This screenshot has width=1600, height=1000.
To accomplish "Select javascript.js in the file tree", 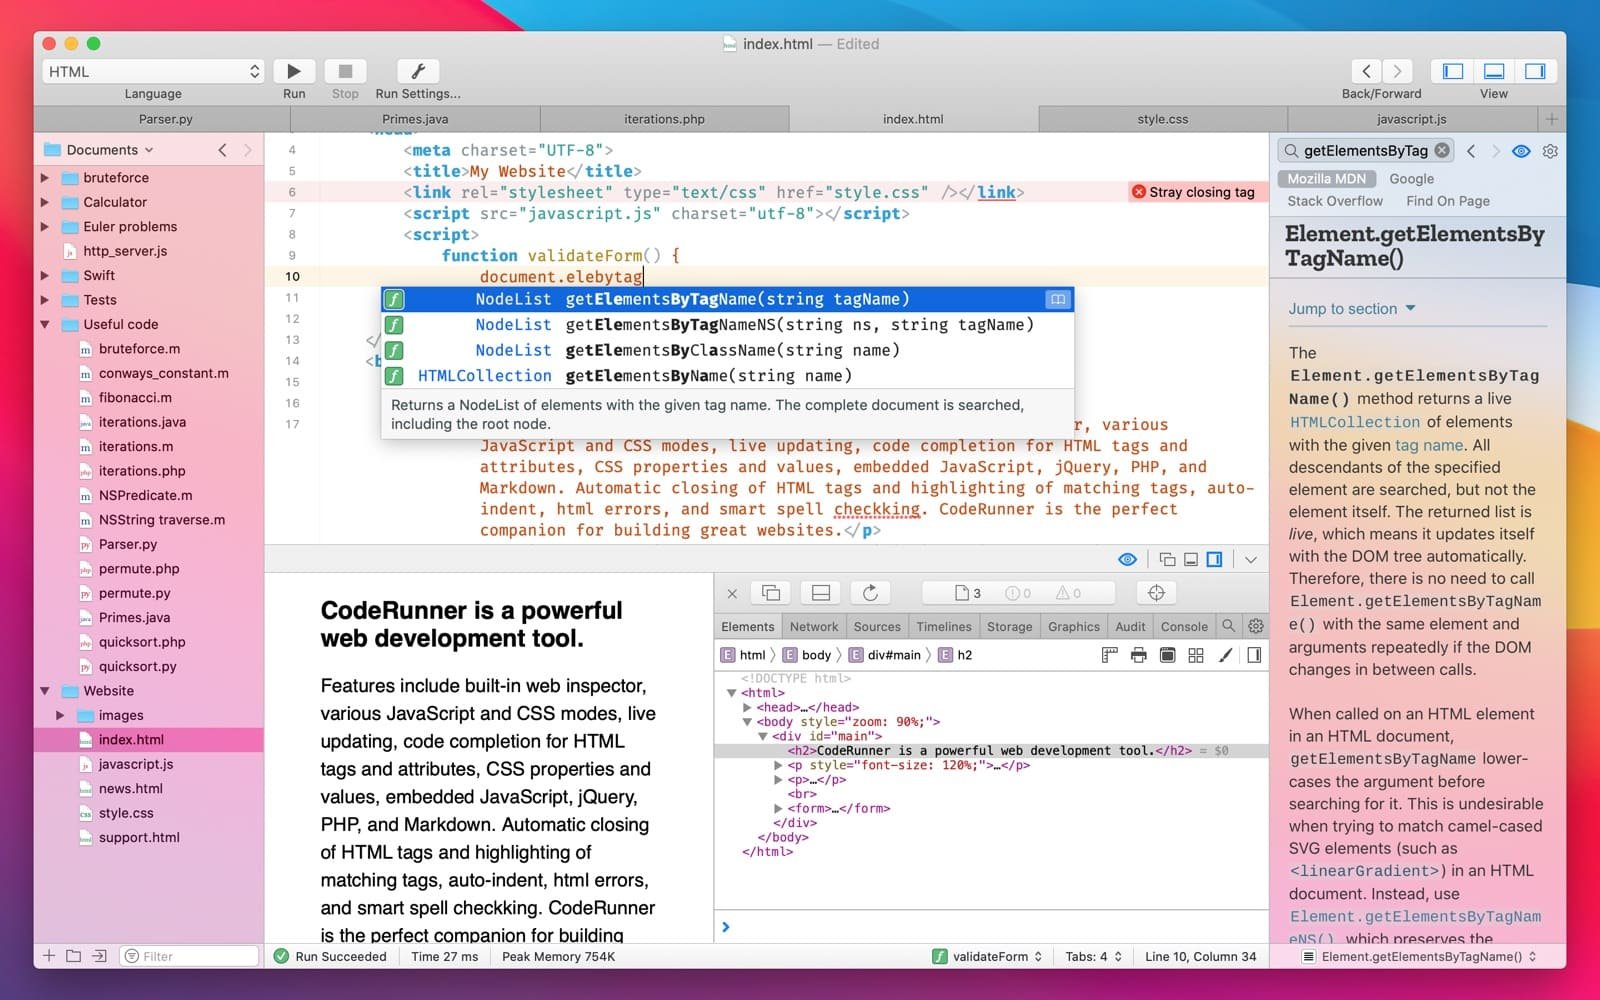I will tap(136, 764).
